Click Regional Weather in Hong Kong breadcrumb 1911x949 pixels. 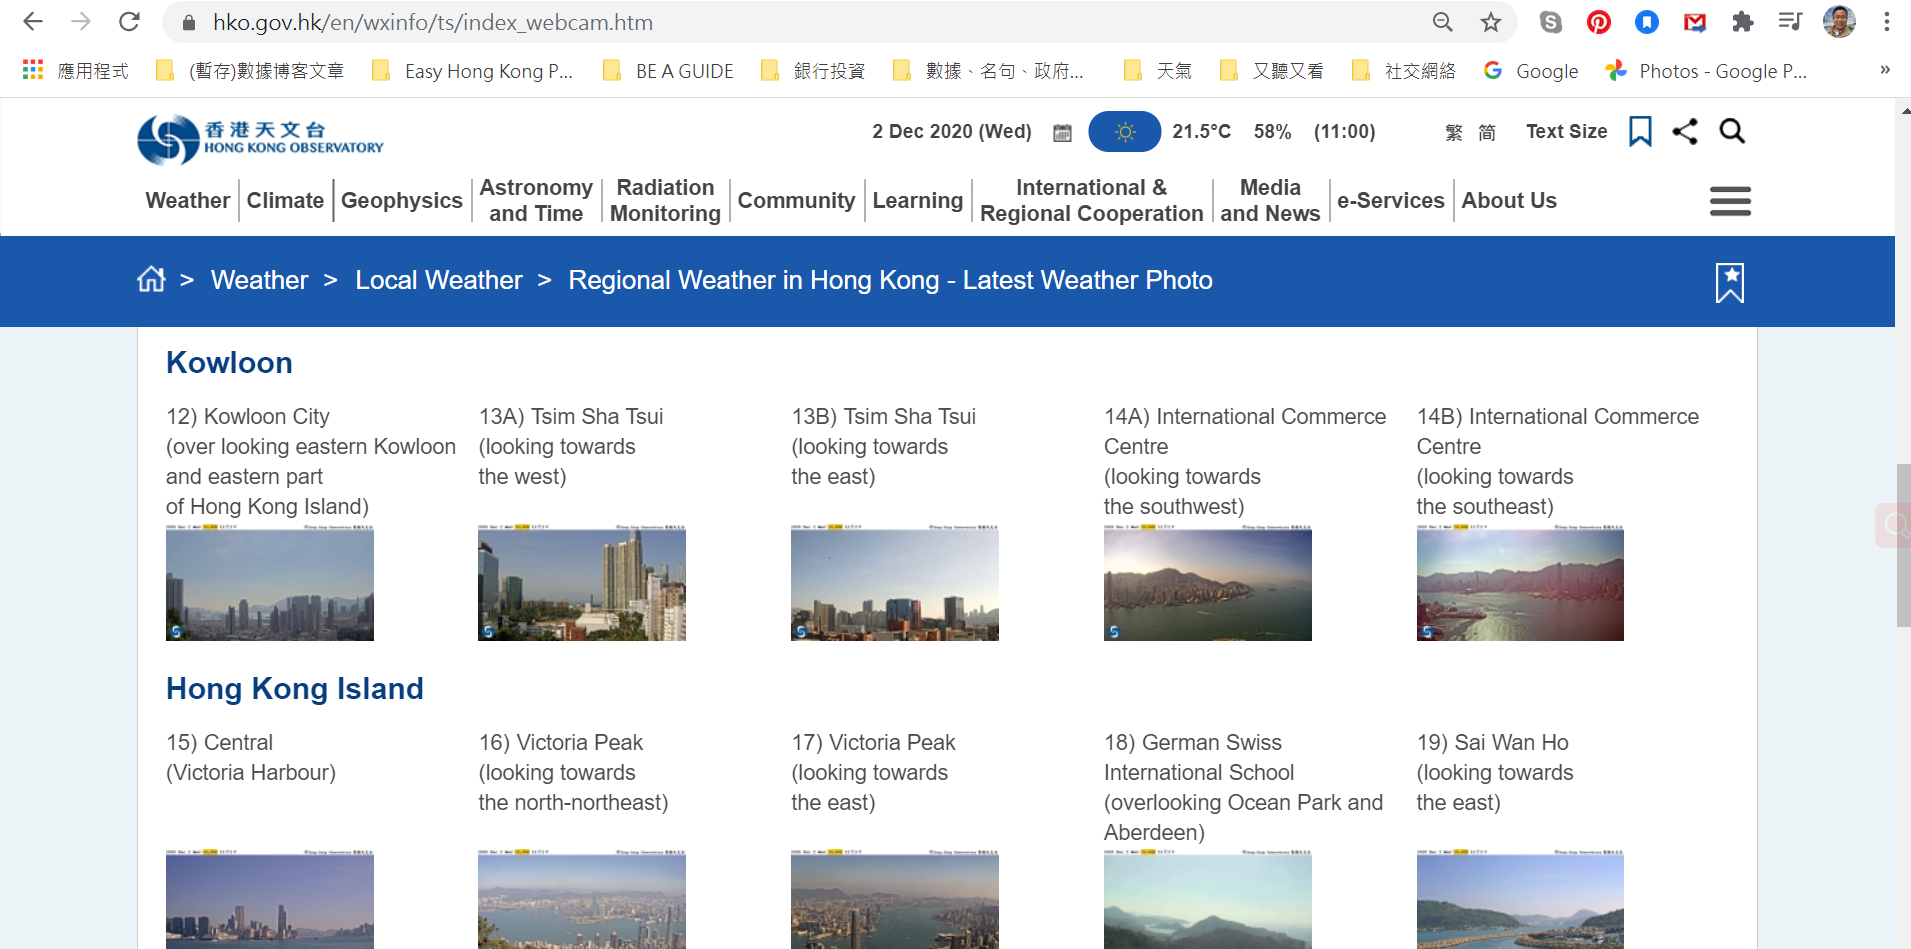(890, 280)
